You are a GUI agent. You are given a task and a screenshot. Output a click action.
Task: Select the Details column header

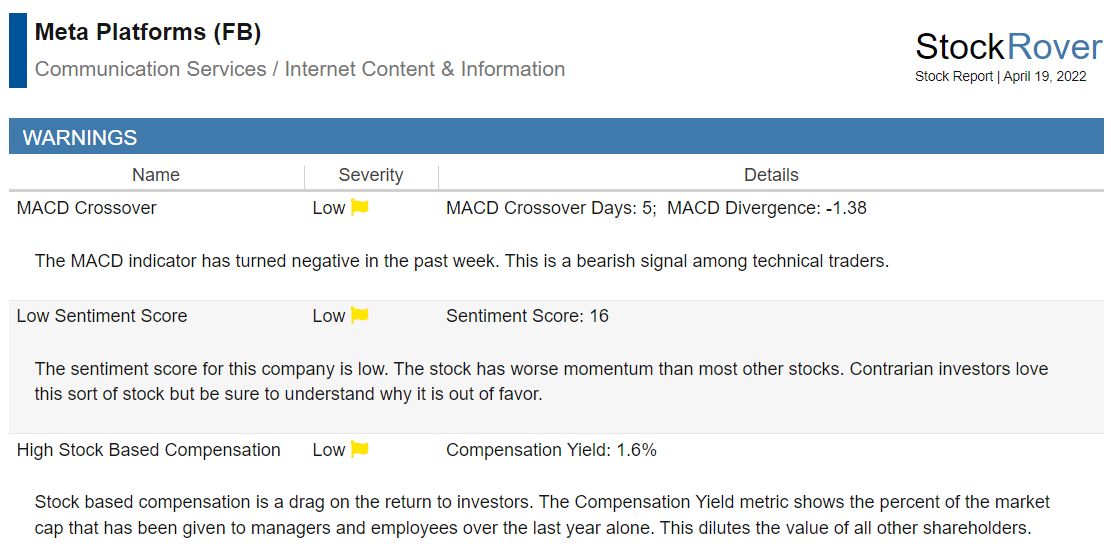click(771, 175)
